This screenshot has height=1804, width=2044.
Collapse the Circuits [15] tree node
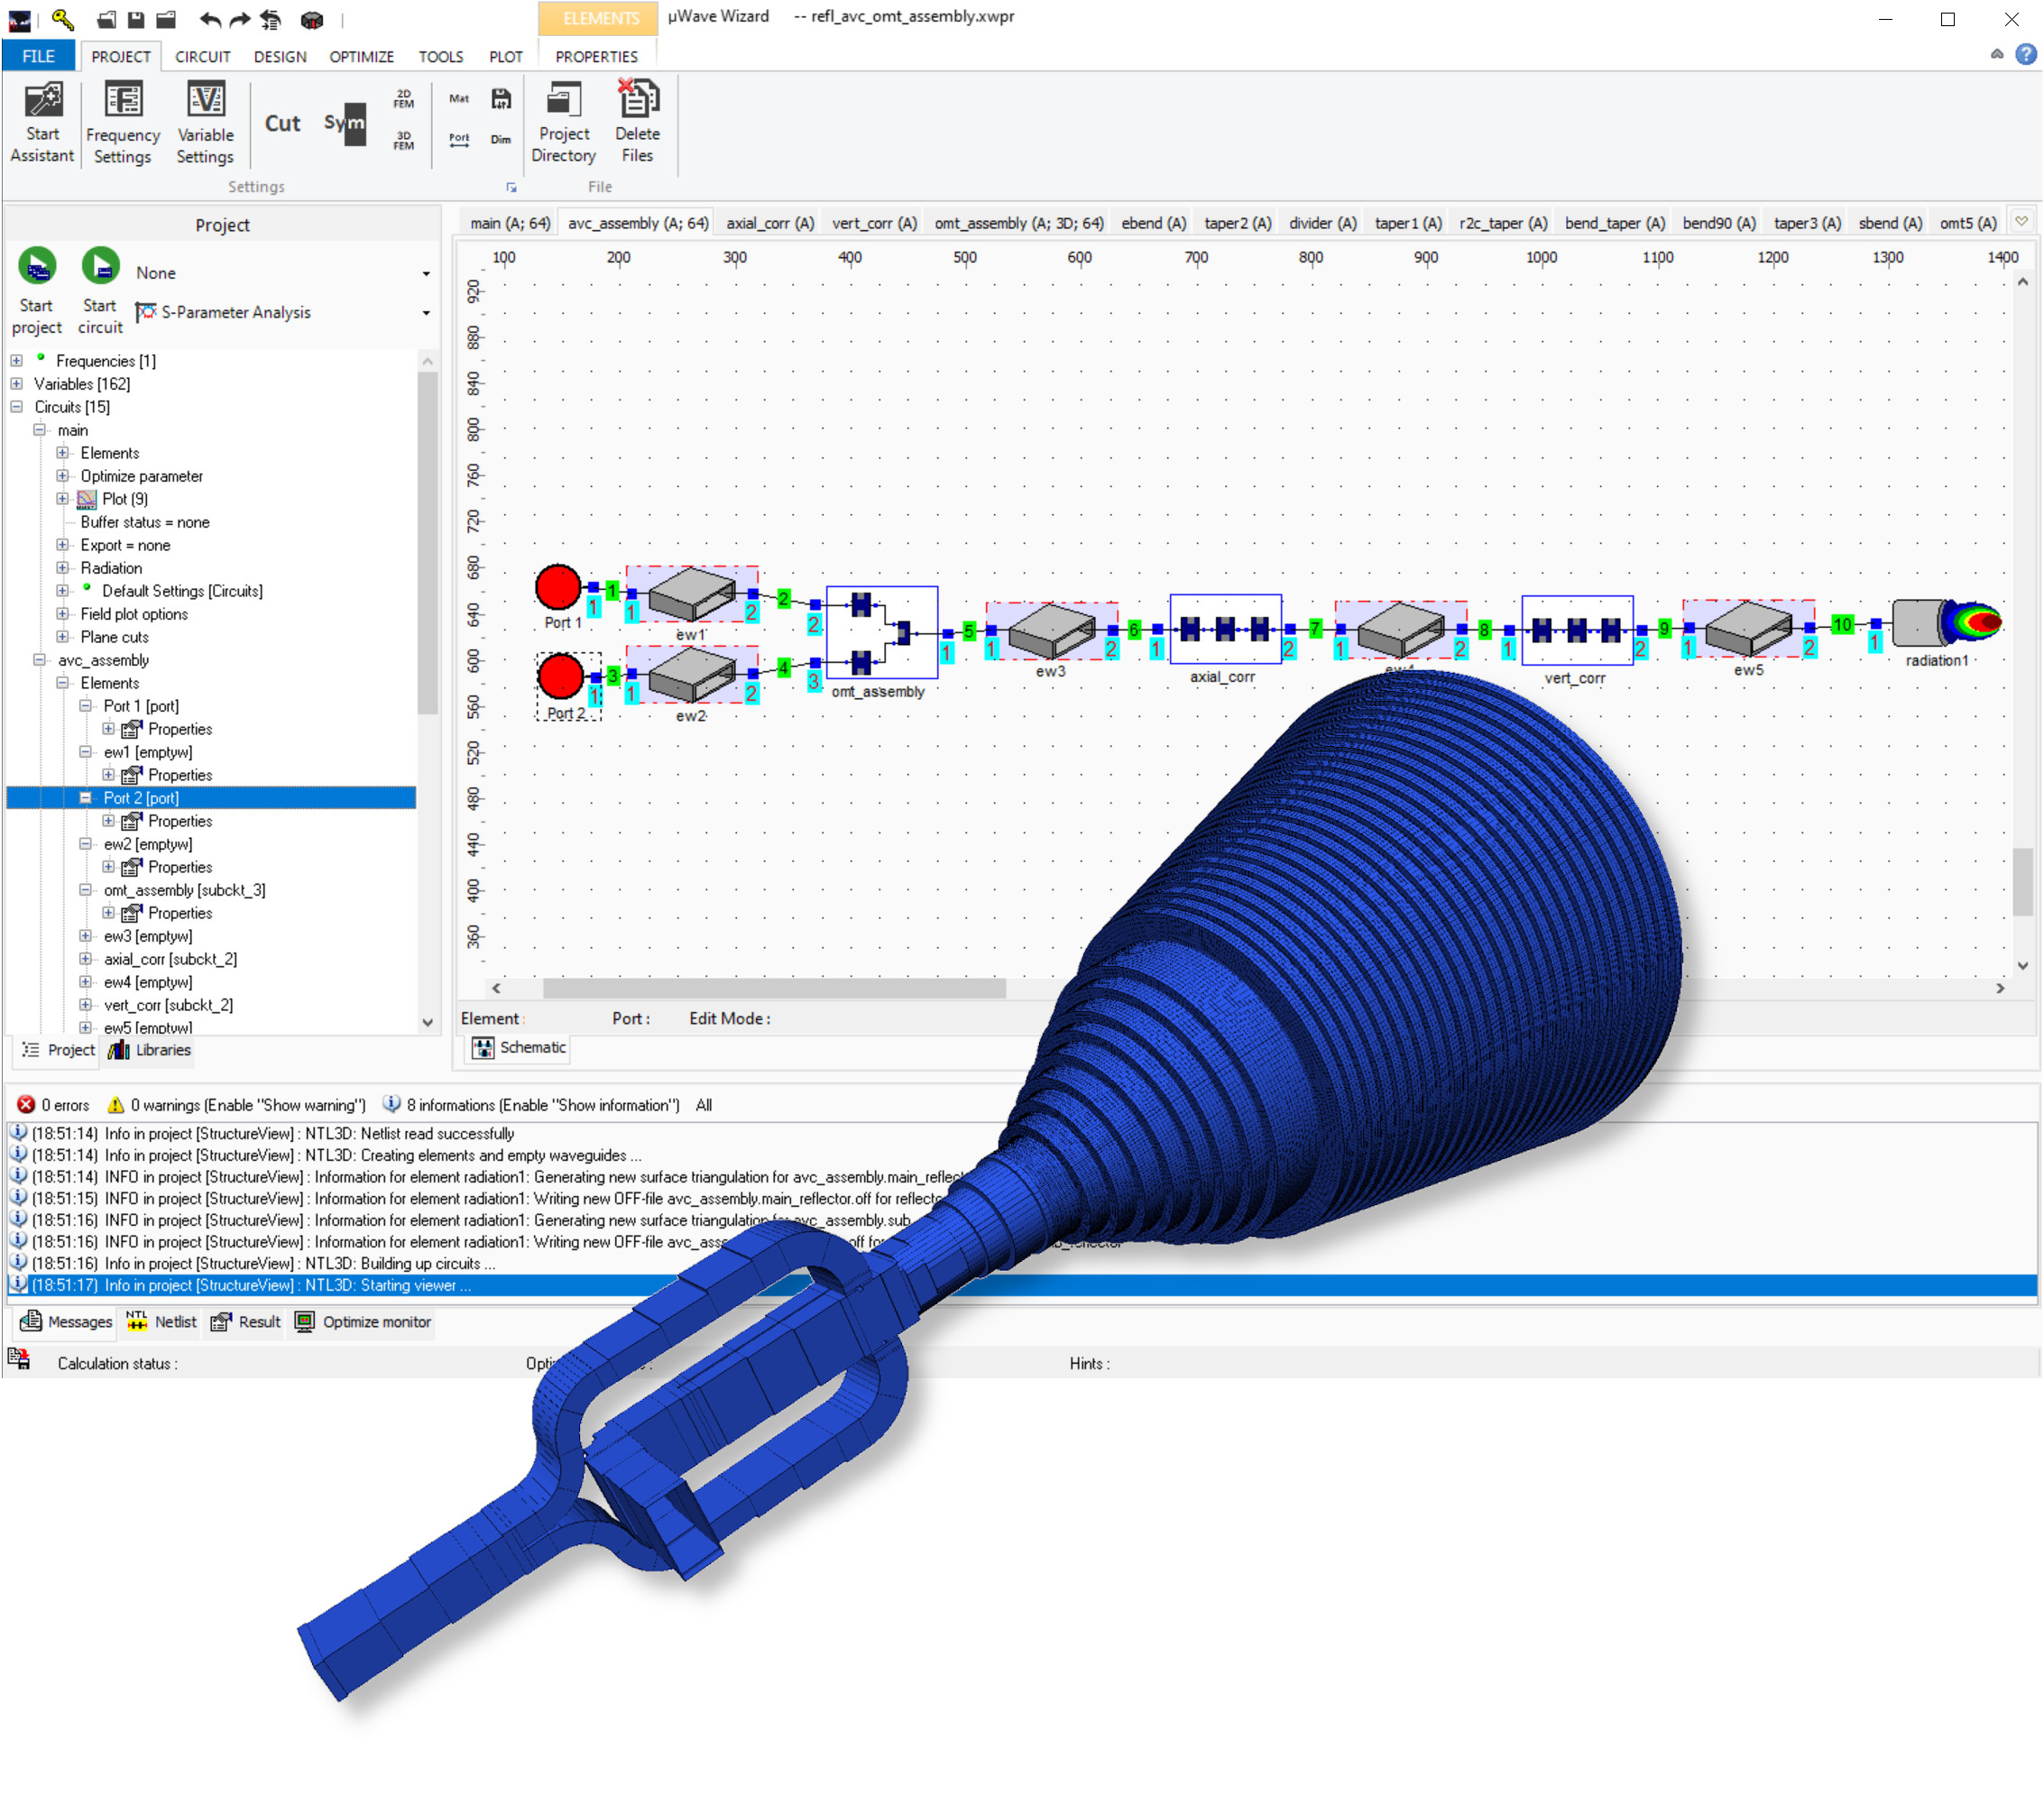click(17, 407)
